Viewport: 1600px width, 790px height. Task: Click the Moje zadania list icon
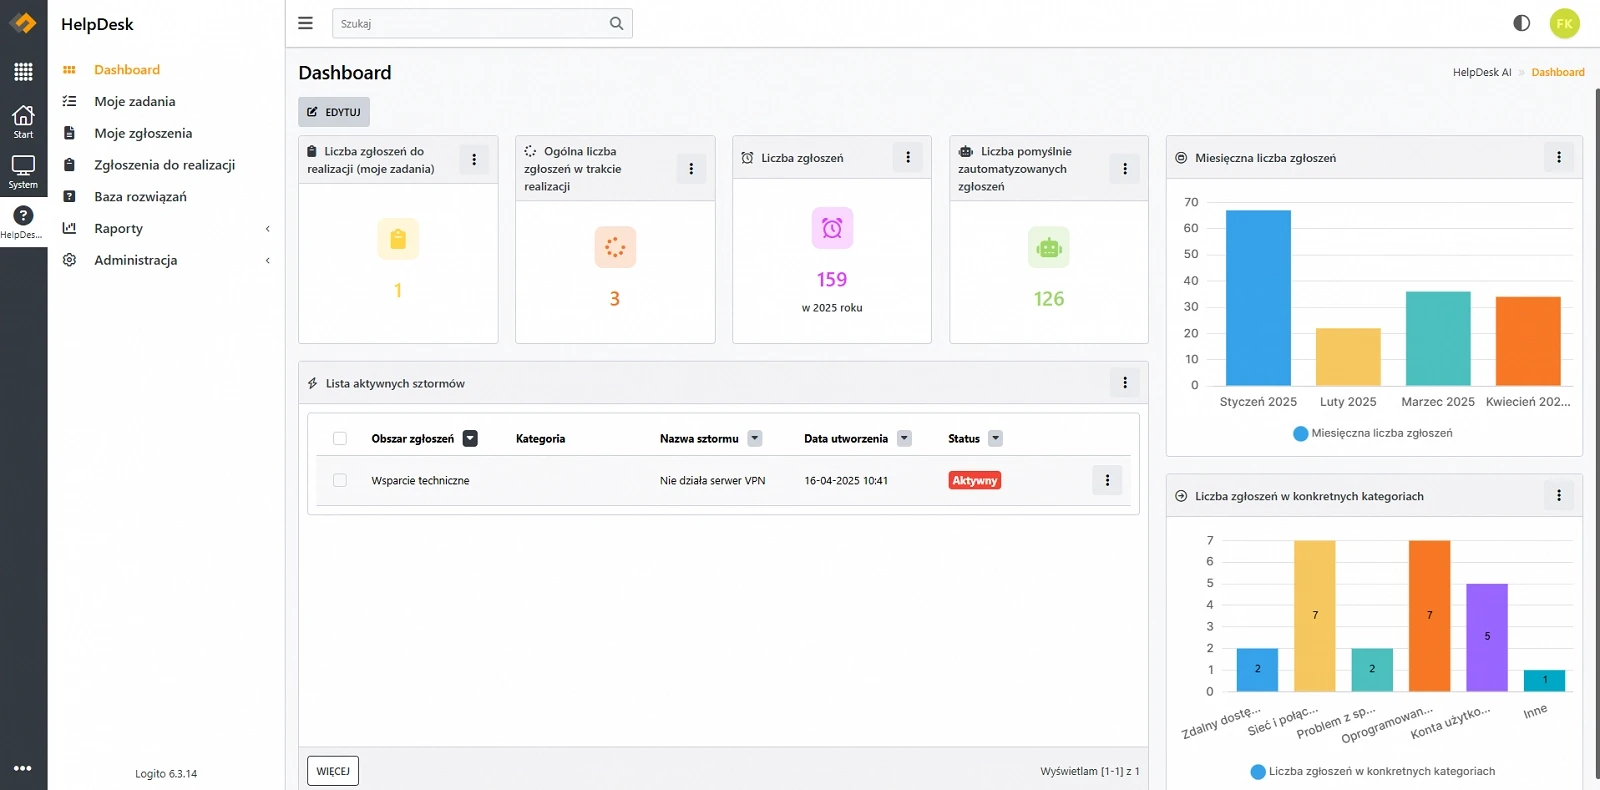click(69, 101)
